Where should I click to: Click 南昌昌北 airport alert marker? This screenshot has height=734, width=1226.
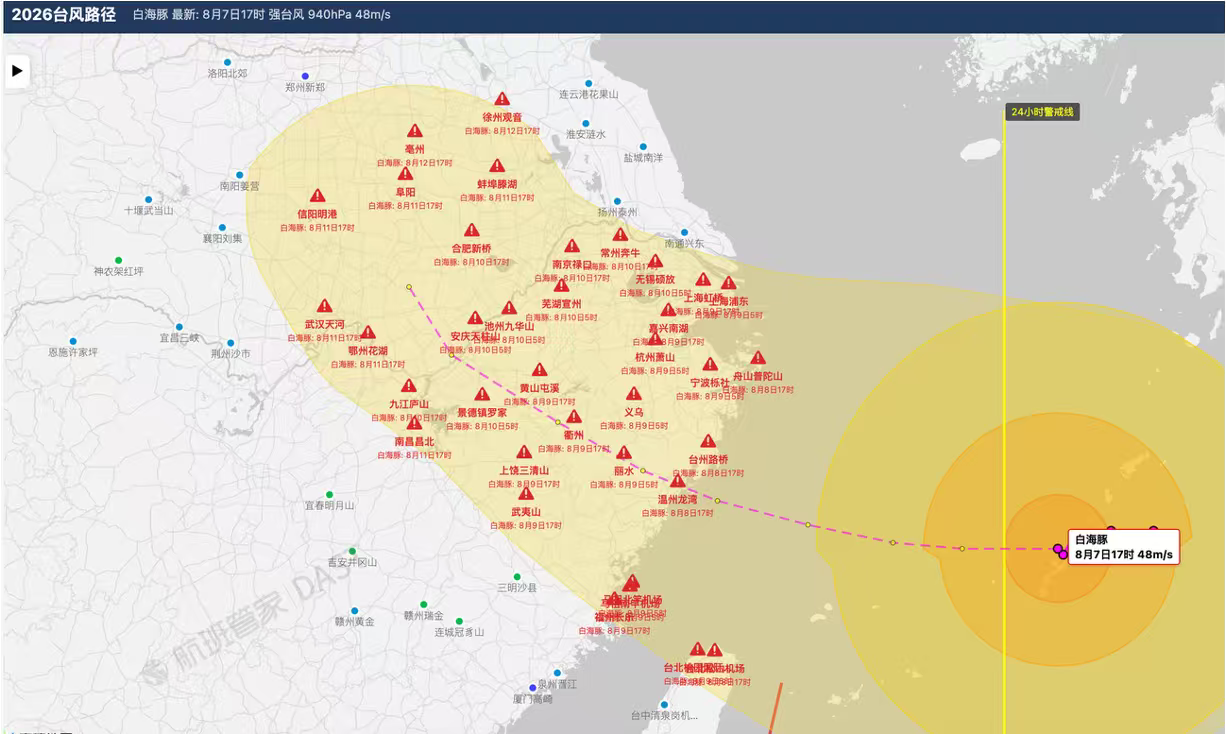pos(414,423)
